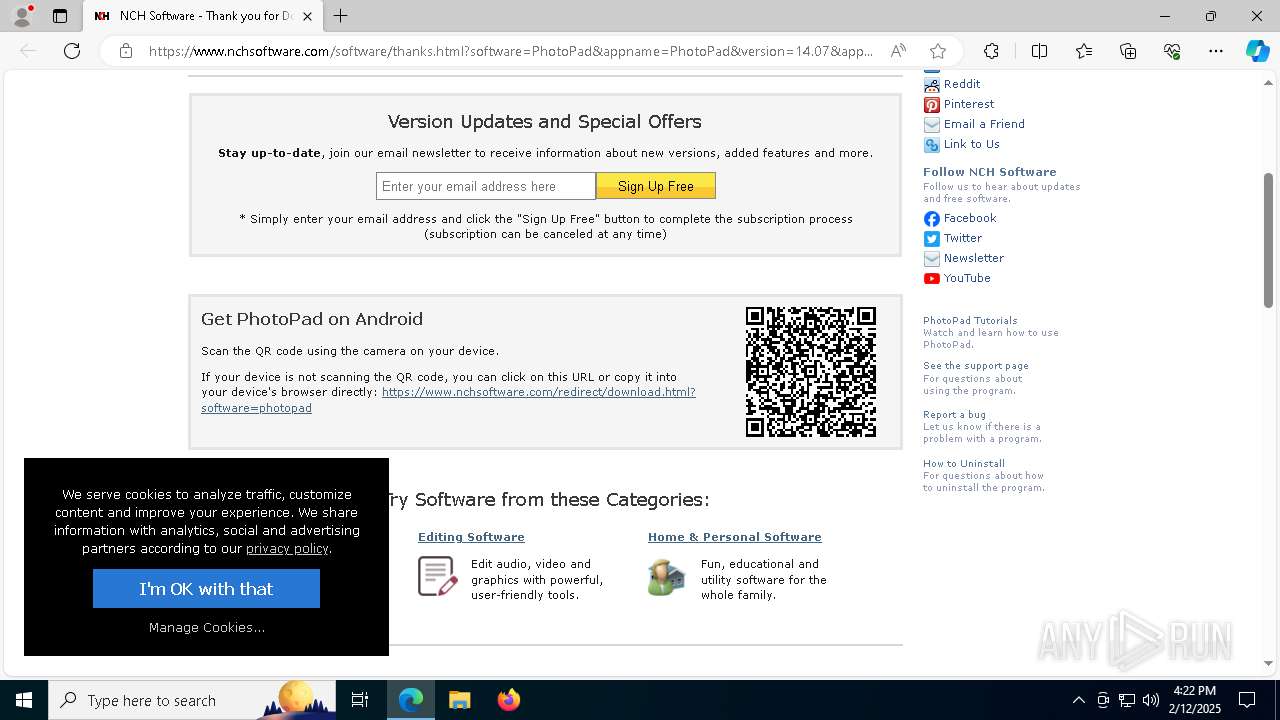1280x720 pixels.
Task: Click the address bar URL
Action: (510, 51)
